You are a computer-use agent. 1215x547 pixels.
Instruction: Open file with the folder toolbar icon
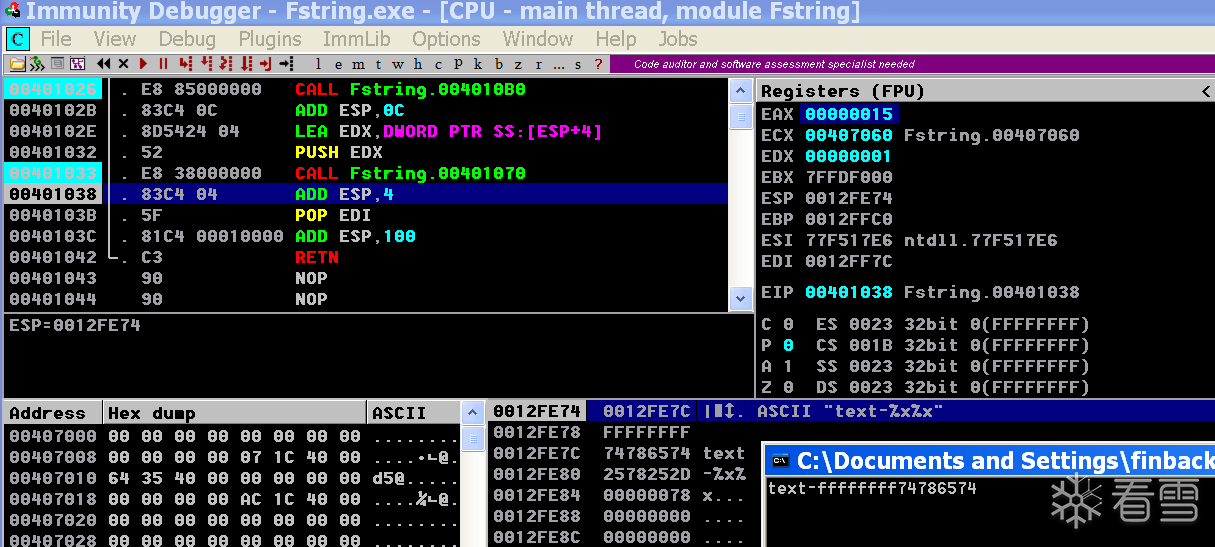click(17, 64)
